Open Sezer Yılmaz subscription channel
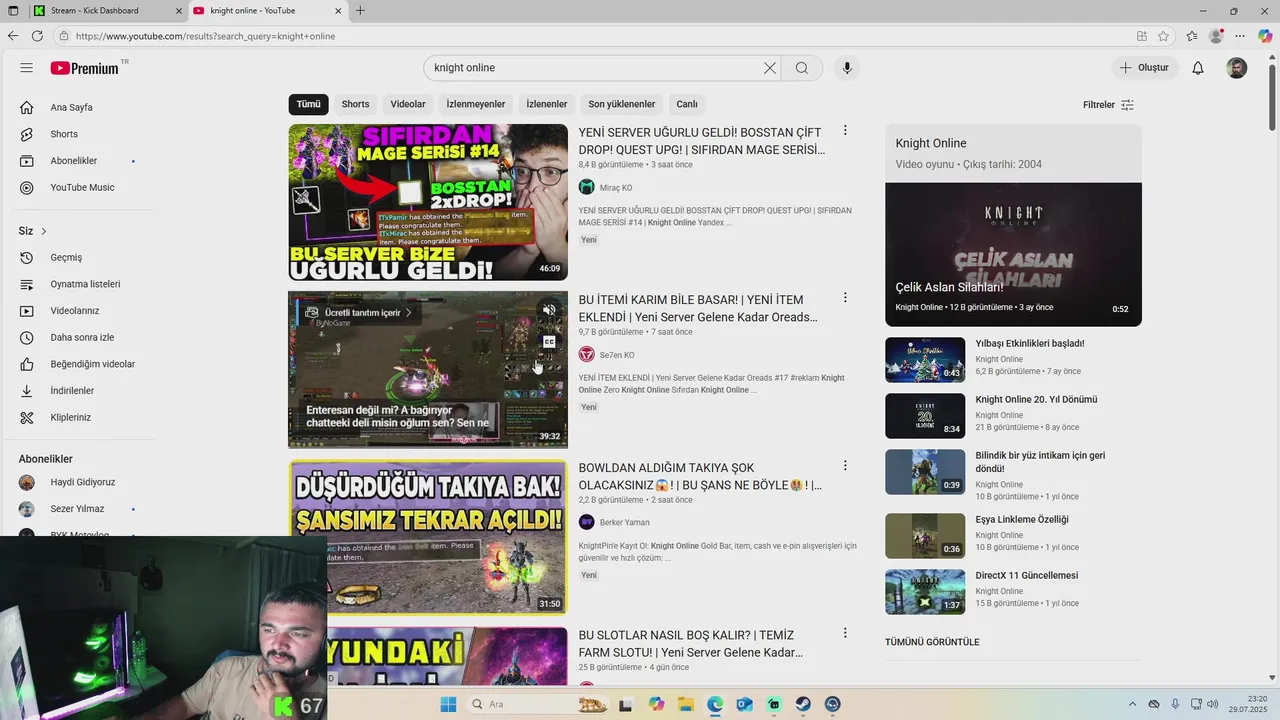The height and width of the screenshot is (720, 1280). pyautogui.click(x=78, y=509)
